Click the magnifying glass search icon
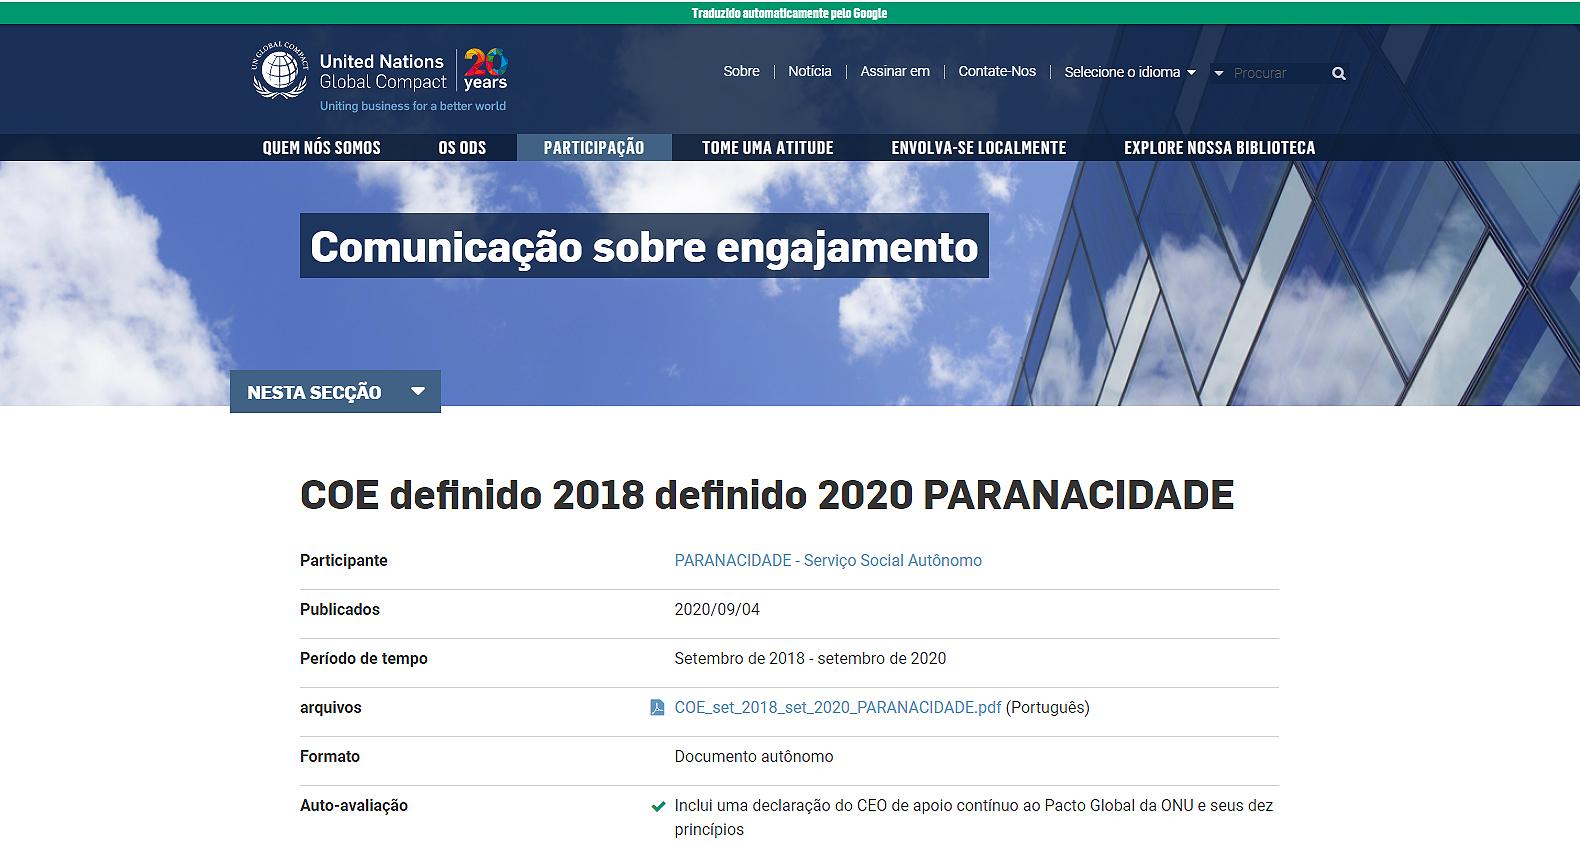The height and width of the screenshot is (844, 1580). (1339, 73)
